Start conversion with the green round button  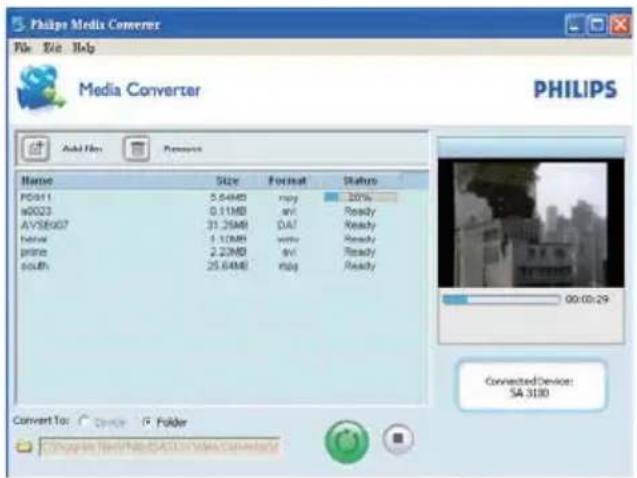tap(347, 442)
